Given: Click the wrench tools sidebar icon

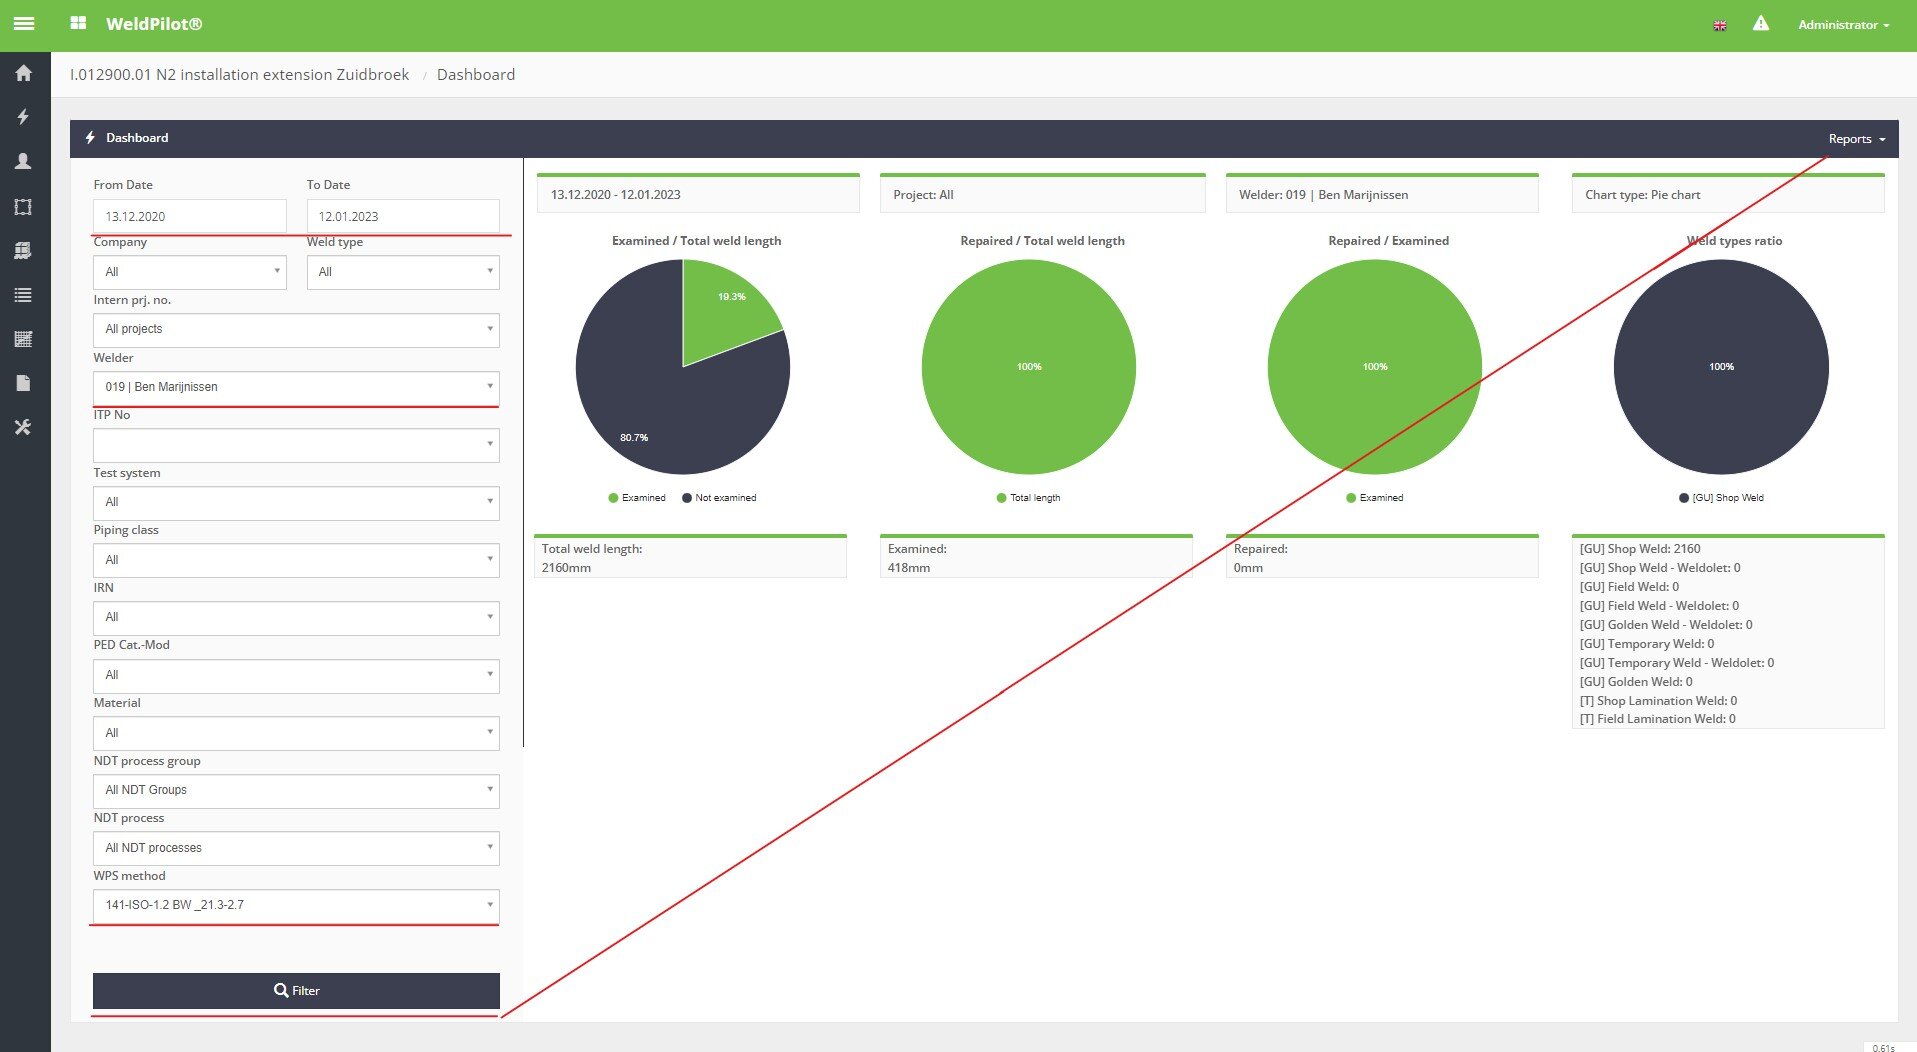Looking at the screenshot, I should point(23,427).
